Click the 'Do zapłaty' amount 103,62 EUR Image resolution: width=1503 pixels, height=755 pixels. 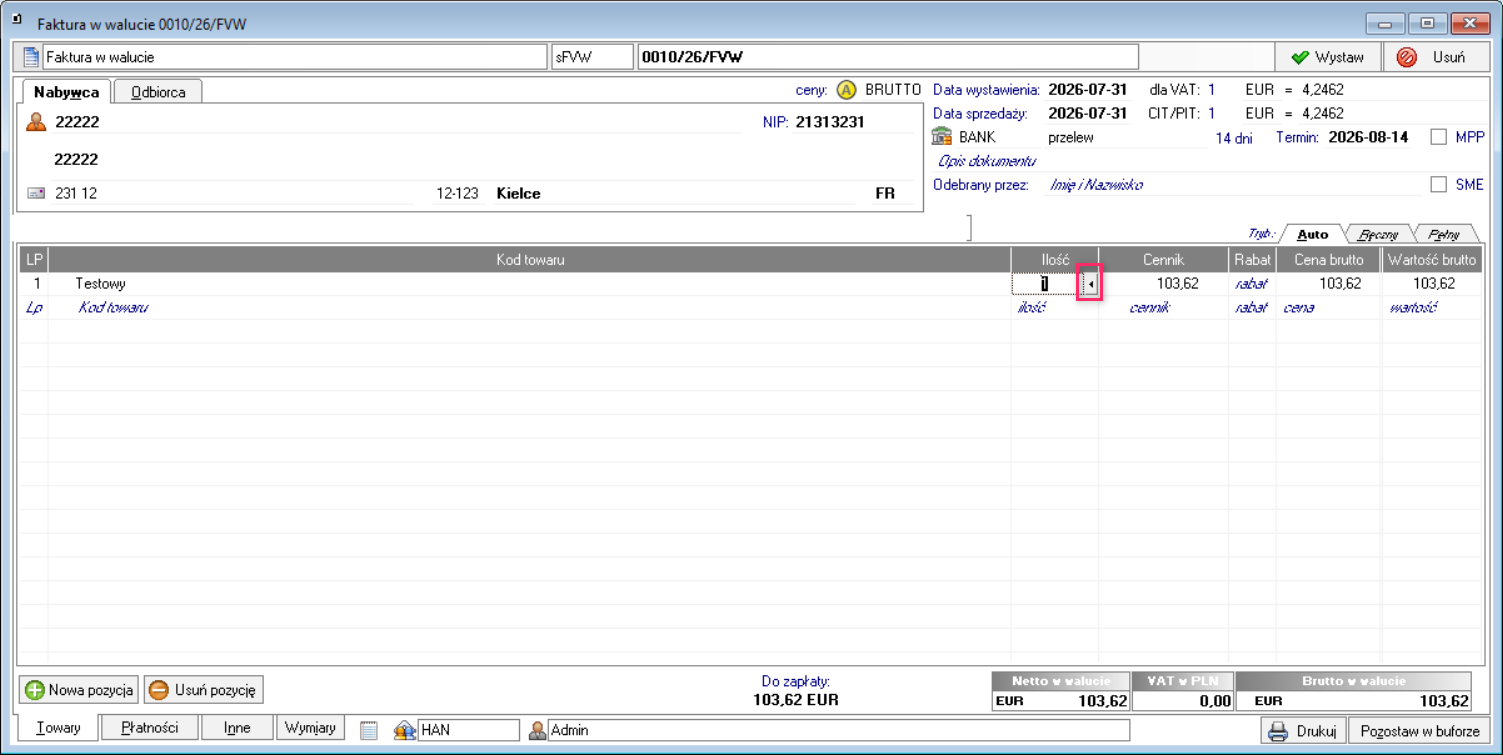pos(796,700)
